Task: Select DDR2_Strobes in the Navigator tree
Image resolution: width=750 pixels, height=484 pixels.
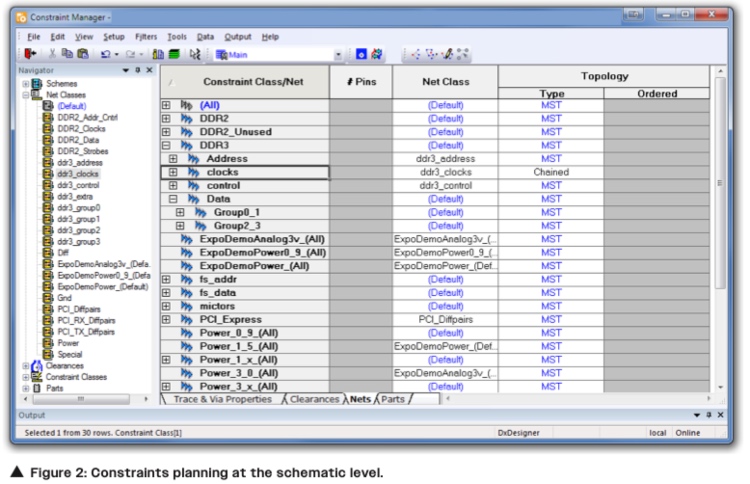Action: pos(83,151)
